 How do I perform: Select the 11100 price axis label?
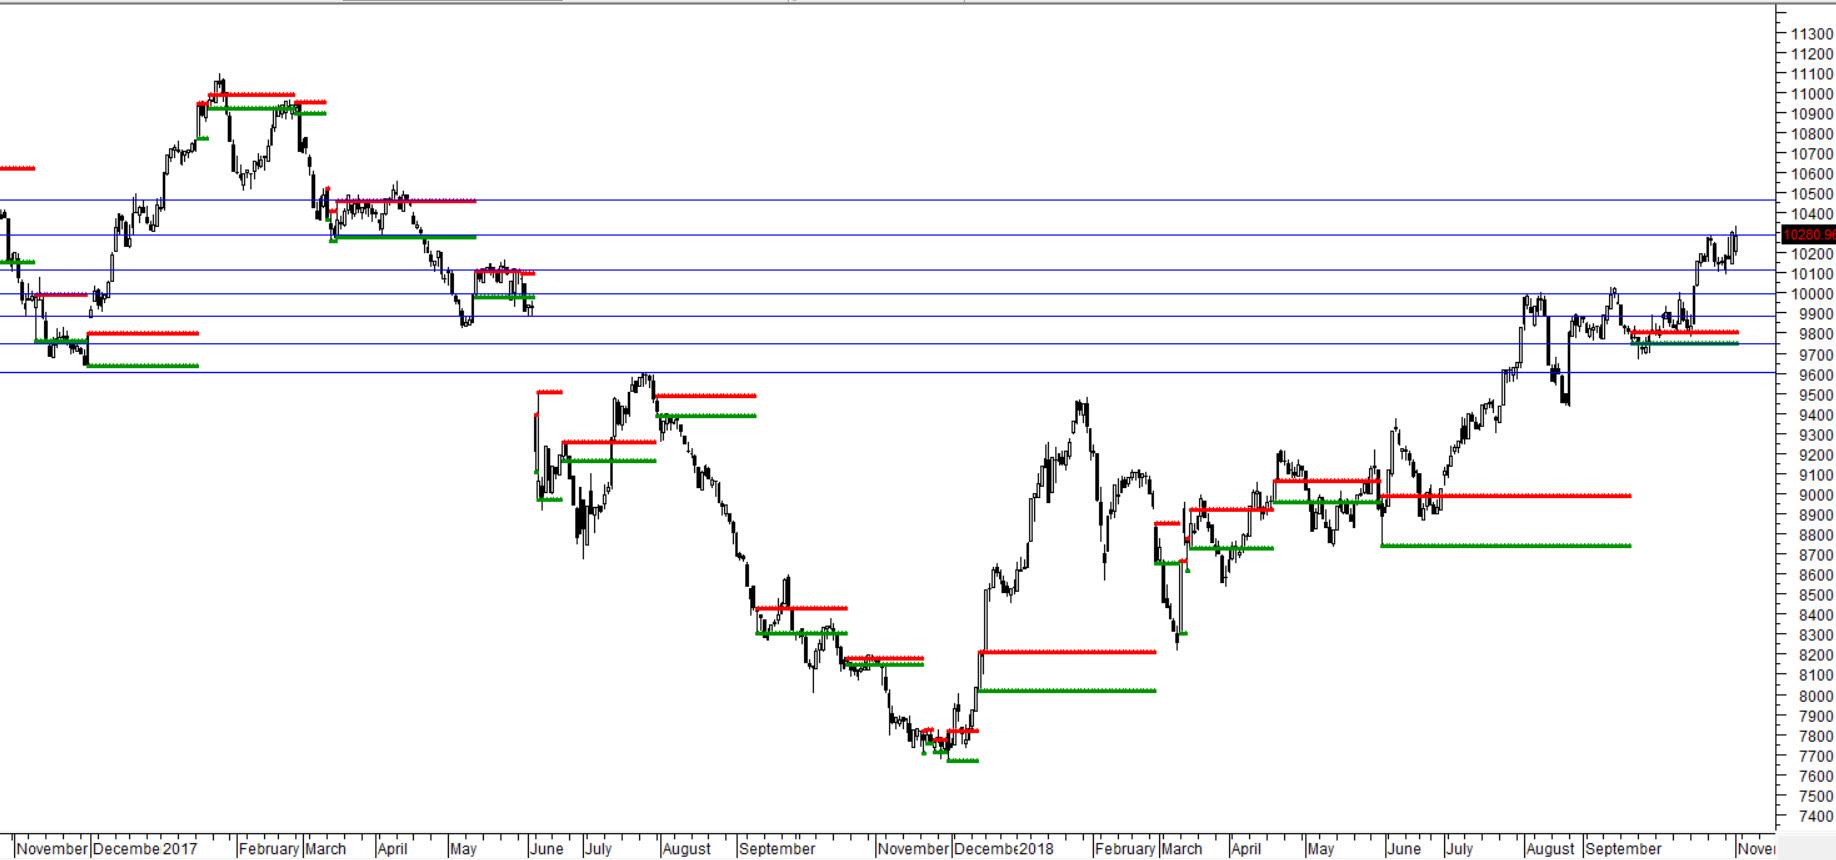tap(1813, 74)
